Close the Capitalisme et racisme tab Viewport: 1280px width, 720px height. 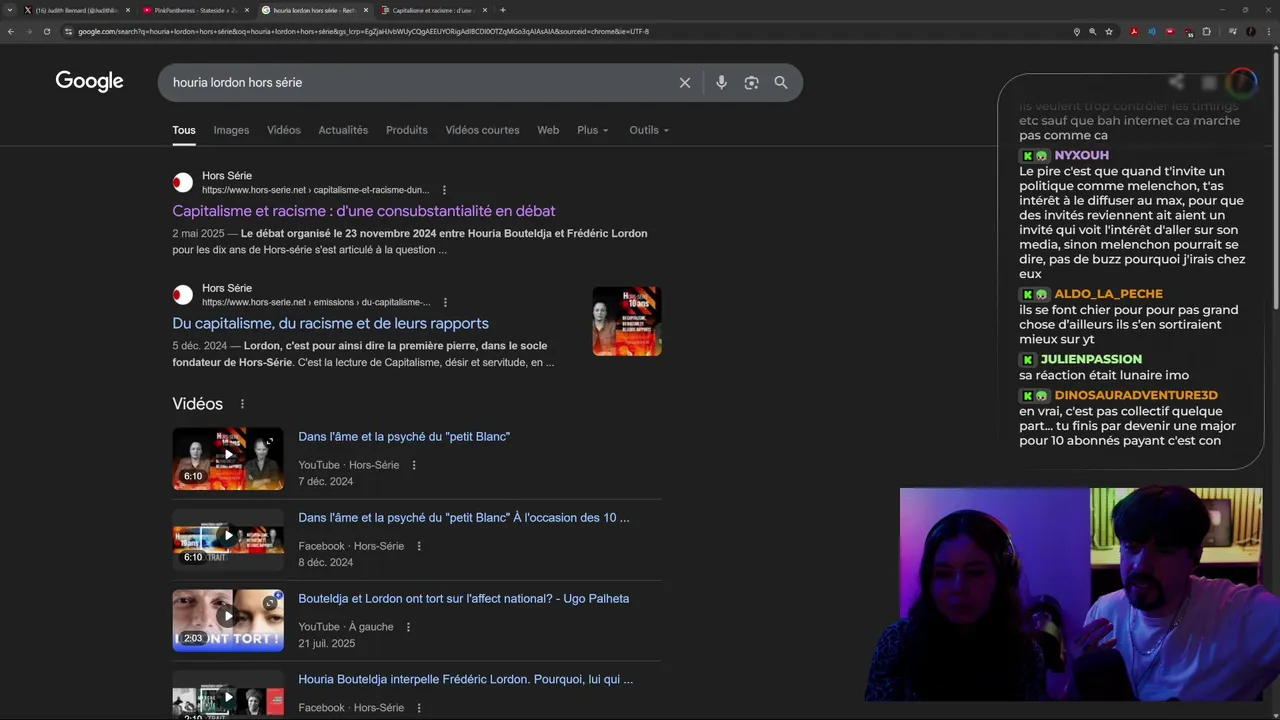coord(485,10)
